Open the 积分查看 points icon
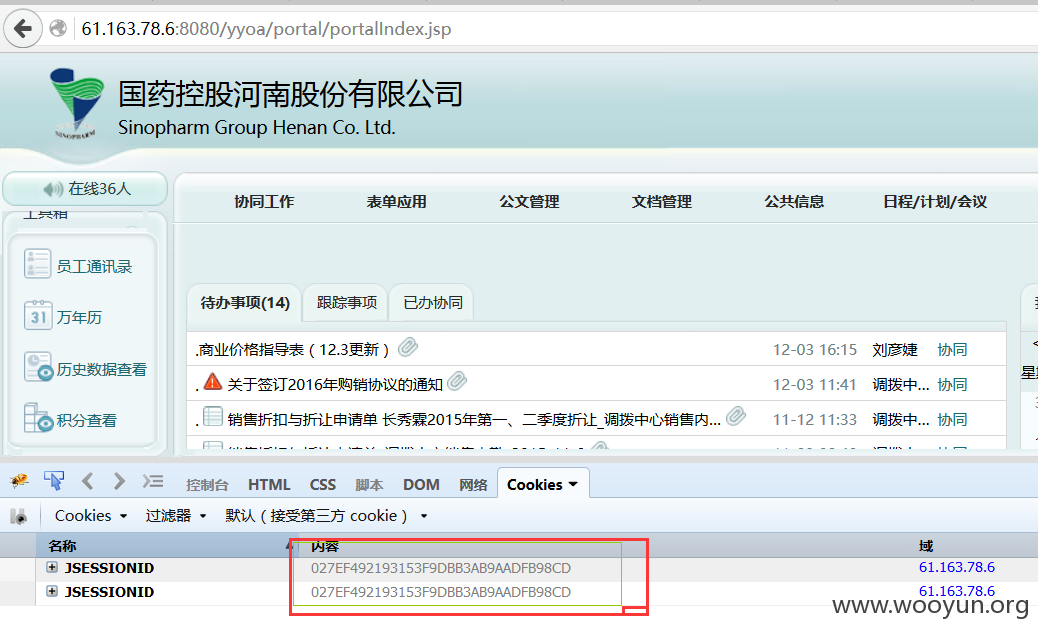 tap(38, 418)
